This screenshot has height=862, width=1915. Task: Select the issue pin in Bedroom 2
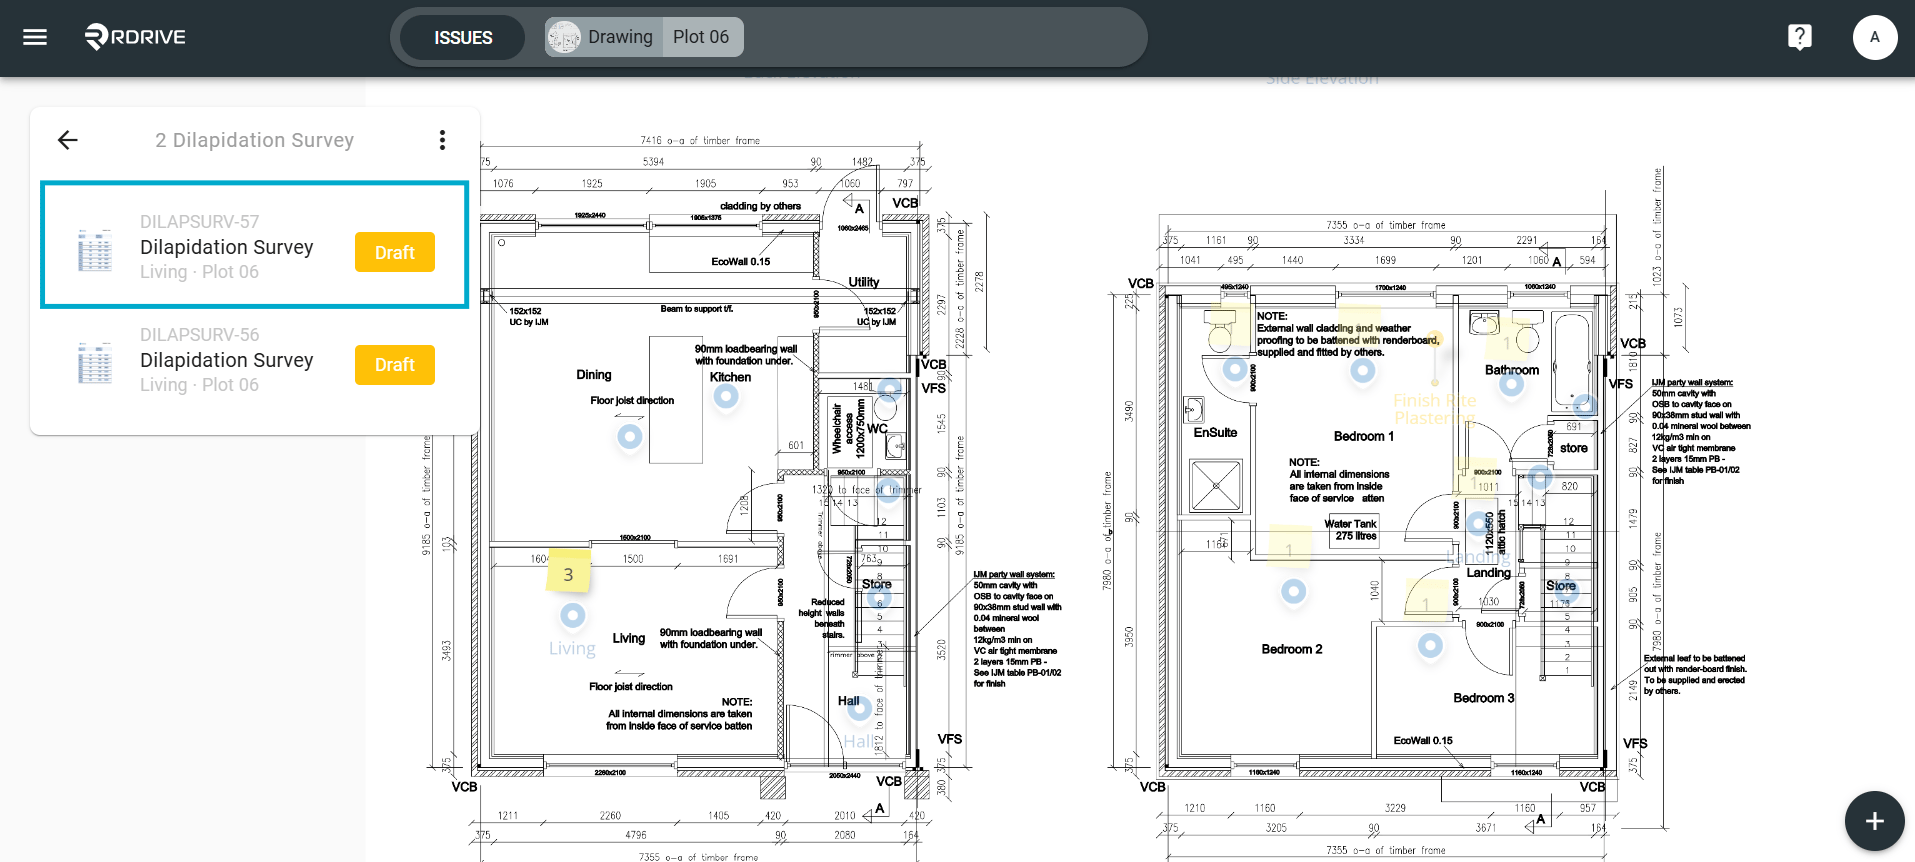click(1293, 591)
